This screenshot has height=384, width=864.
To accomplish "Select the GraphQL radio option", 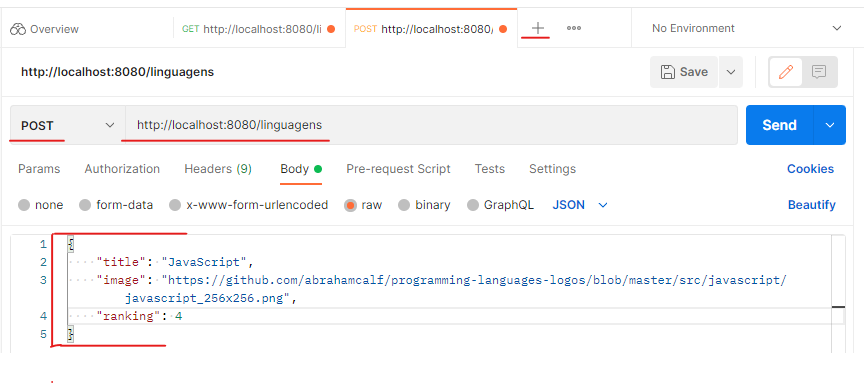I will point(473,205).
